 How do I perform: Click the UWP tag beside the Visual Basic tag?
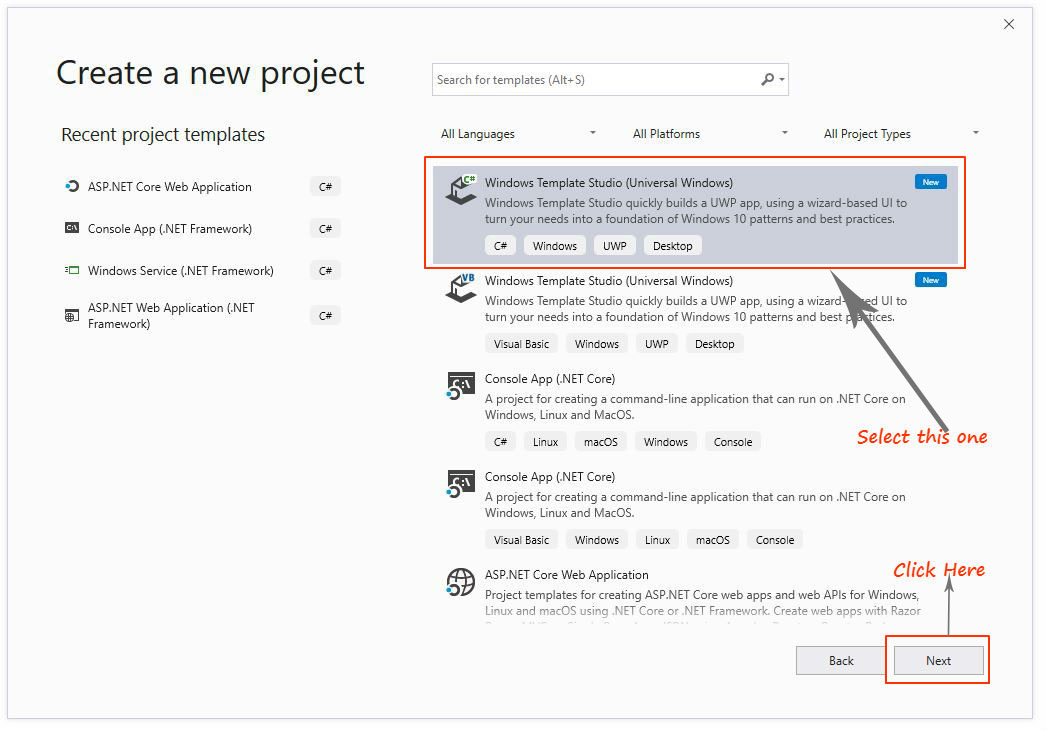[656, 344]
